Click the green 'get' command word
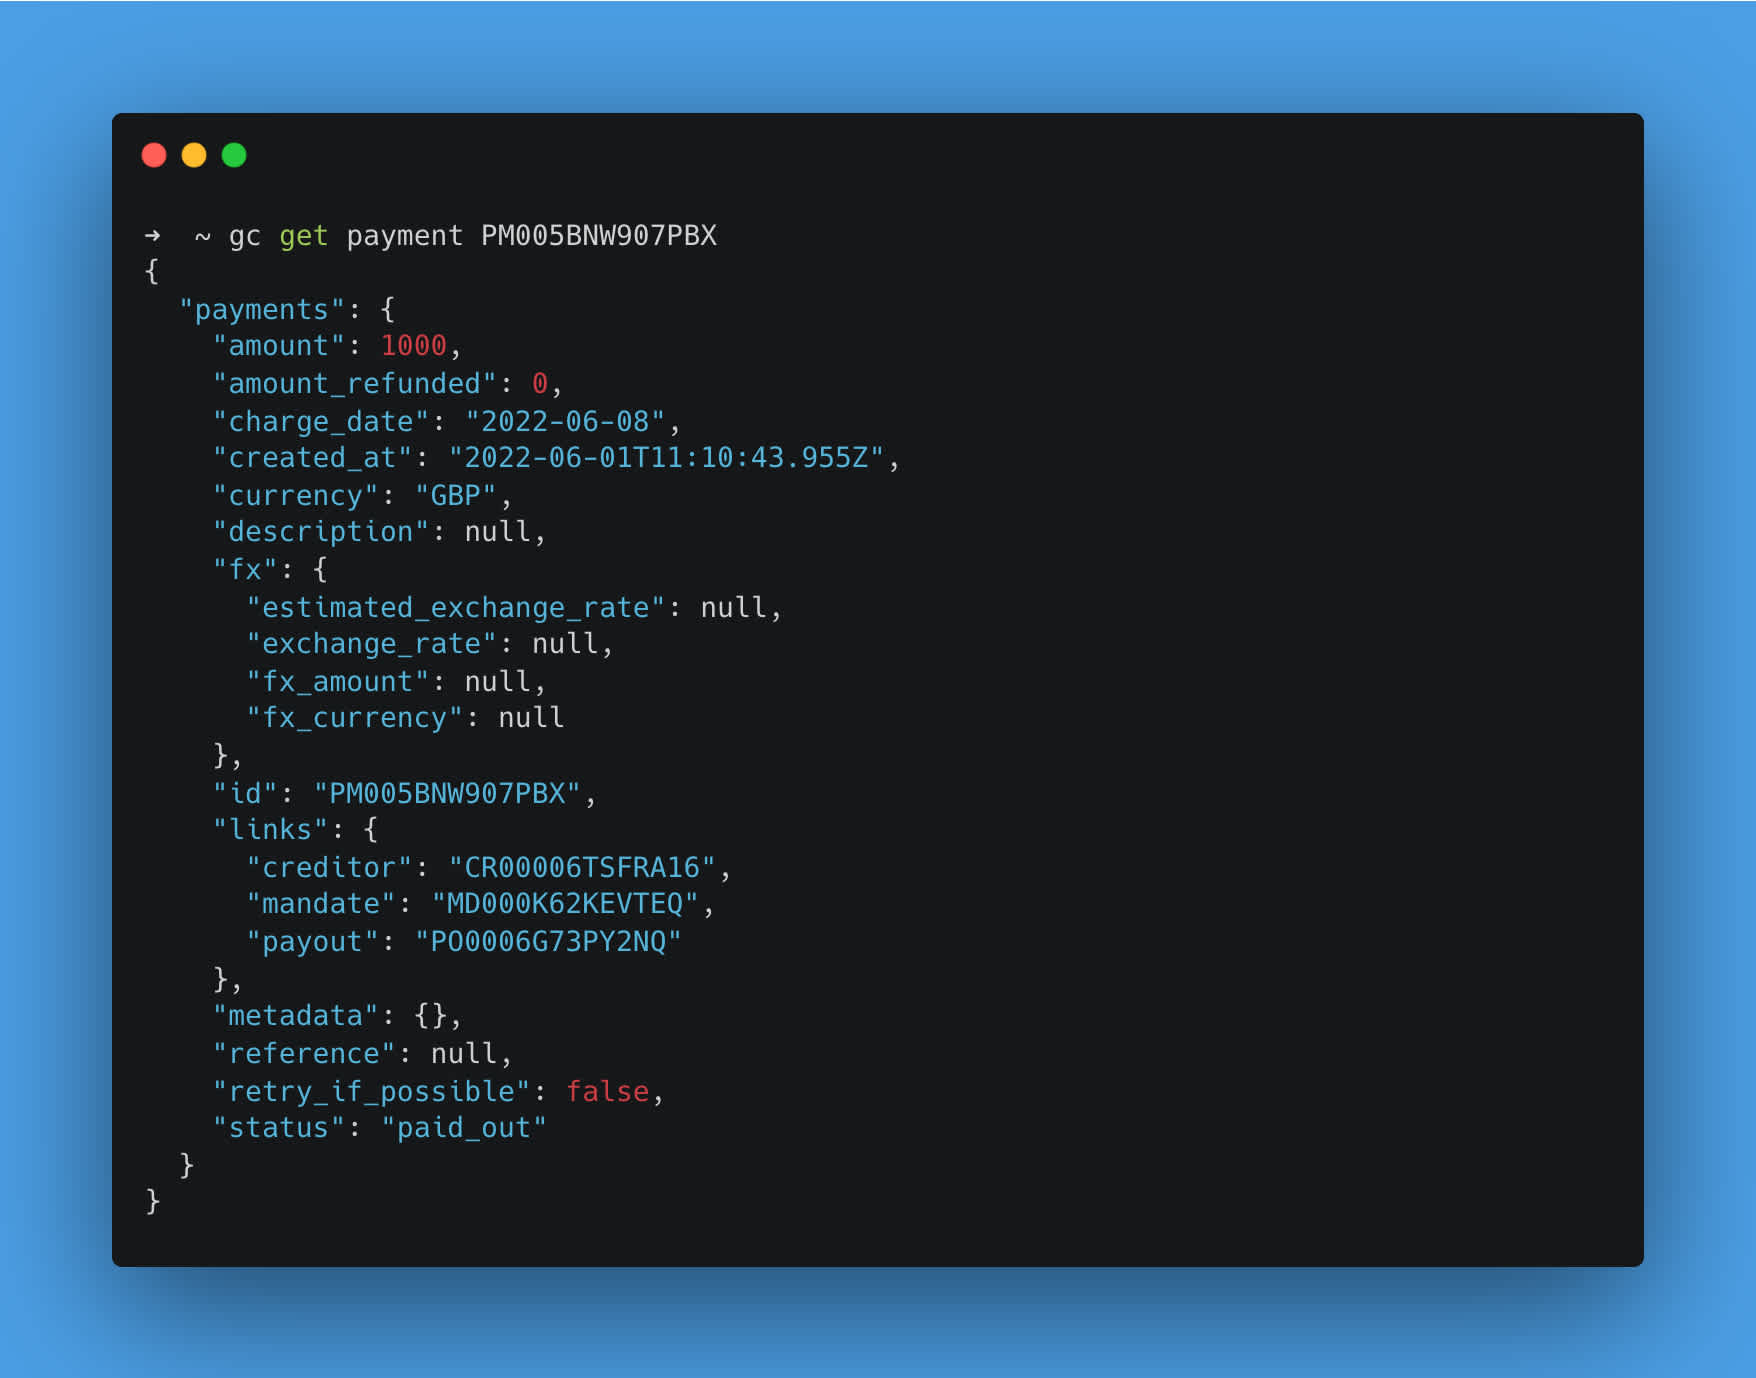This screenshot has height=1378, width=1756. (x=304, y=236)
